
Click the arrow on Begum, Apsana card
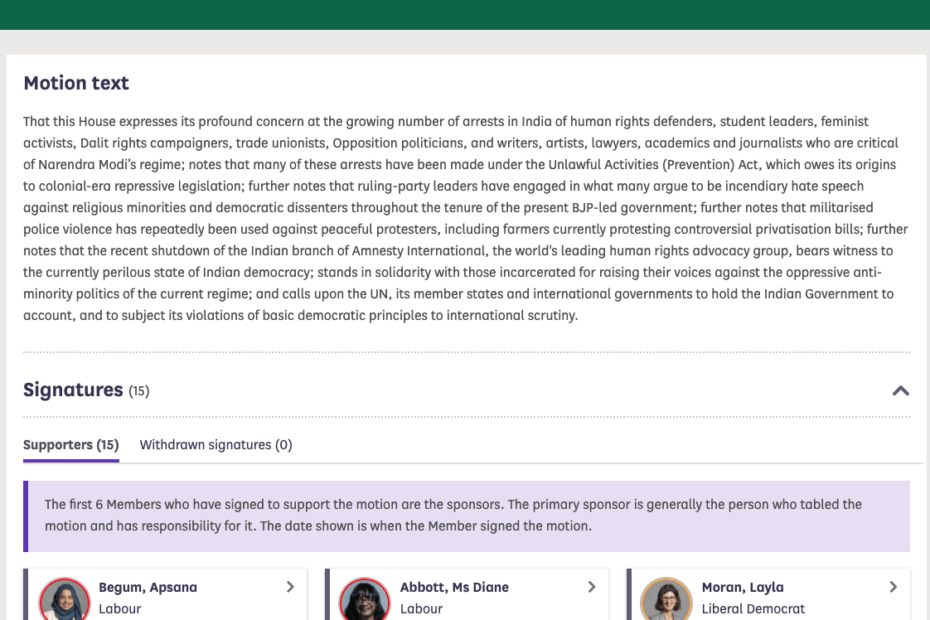[x=290, y=587]
